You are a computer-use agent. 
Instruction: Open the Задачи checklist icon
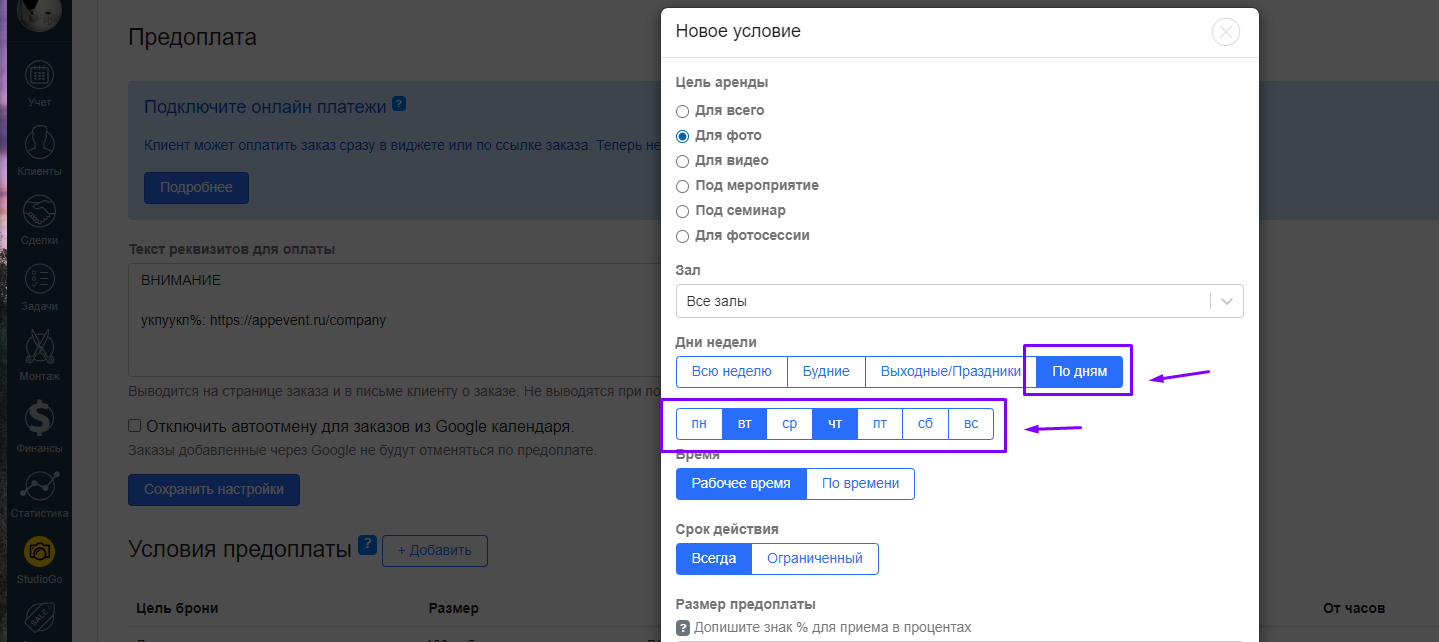(39, 279)
